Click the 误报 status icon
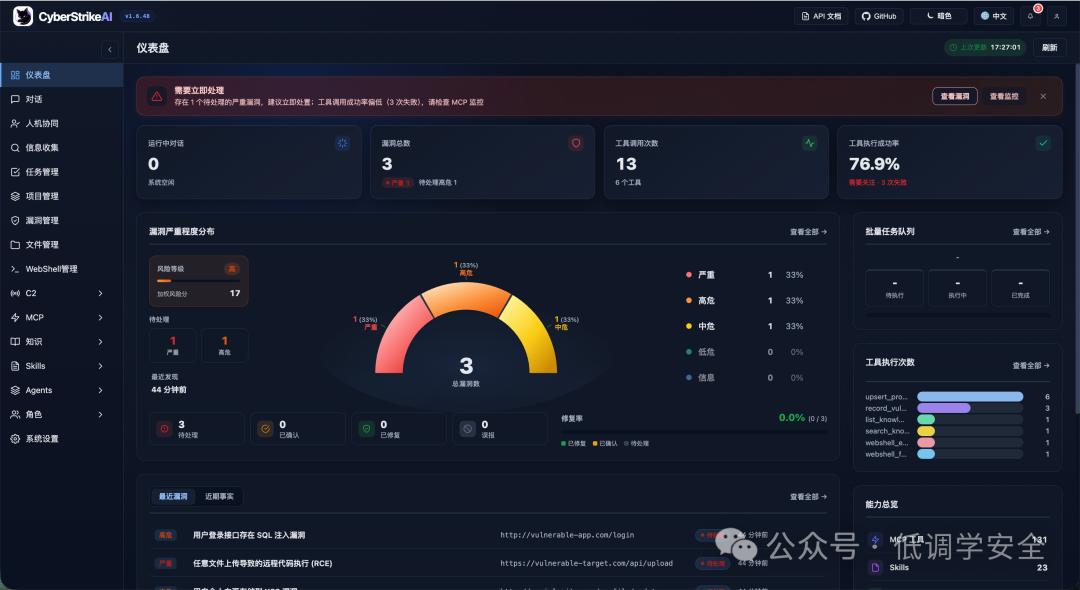 (x=468, y=429)
